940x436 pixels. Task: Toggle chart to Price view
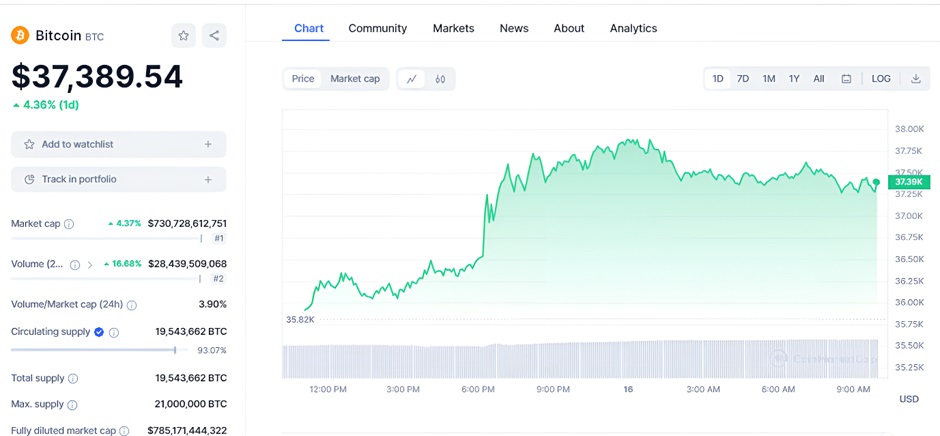[x=303, y=79]
